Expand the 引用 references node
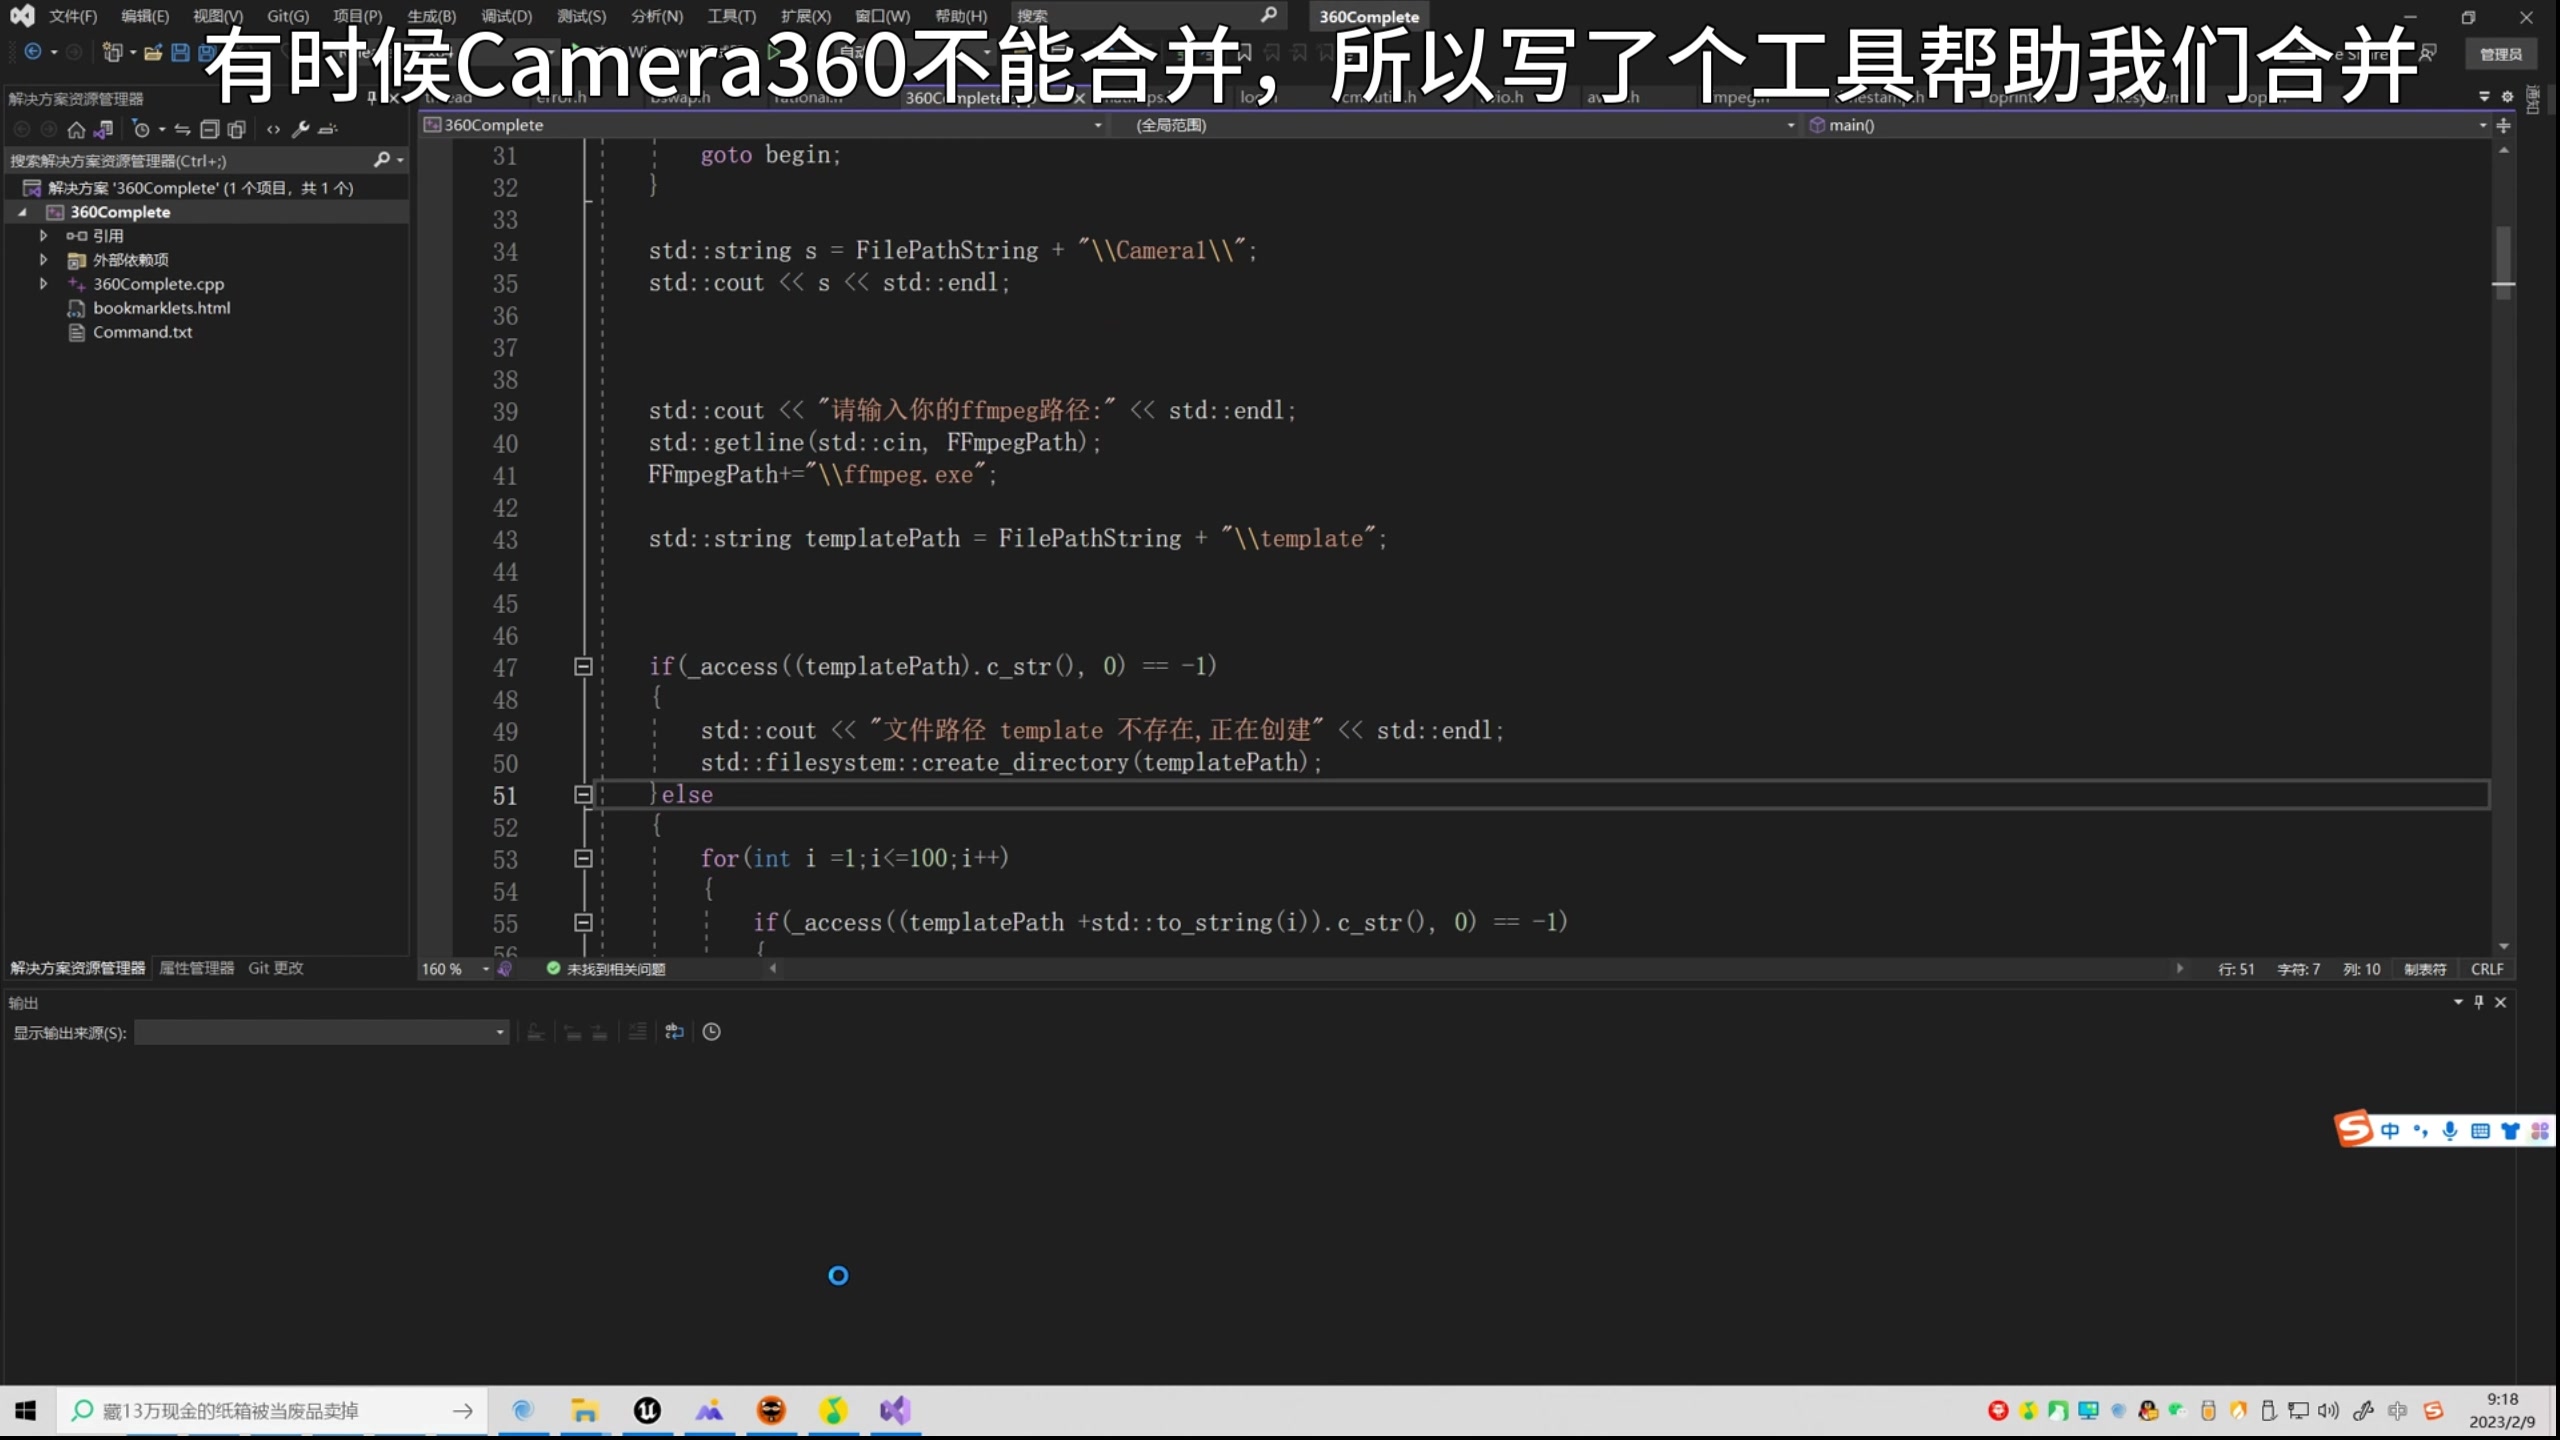The image size is (2560, 1440). point(43,236)
